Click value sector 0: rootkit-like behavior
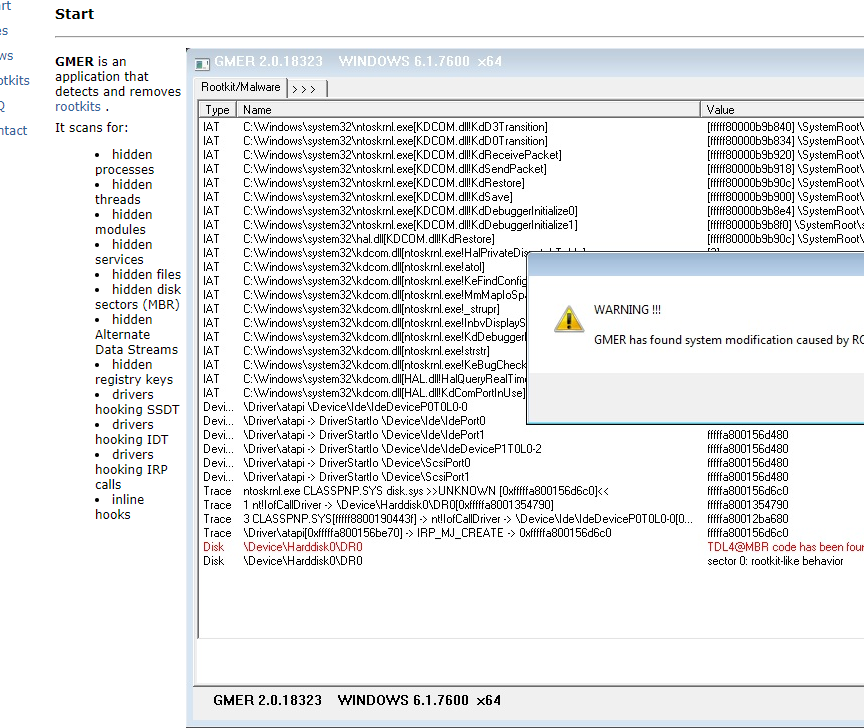Viewport: 864px width, 728px height. 775,561
